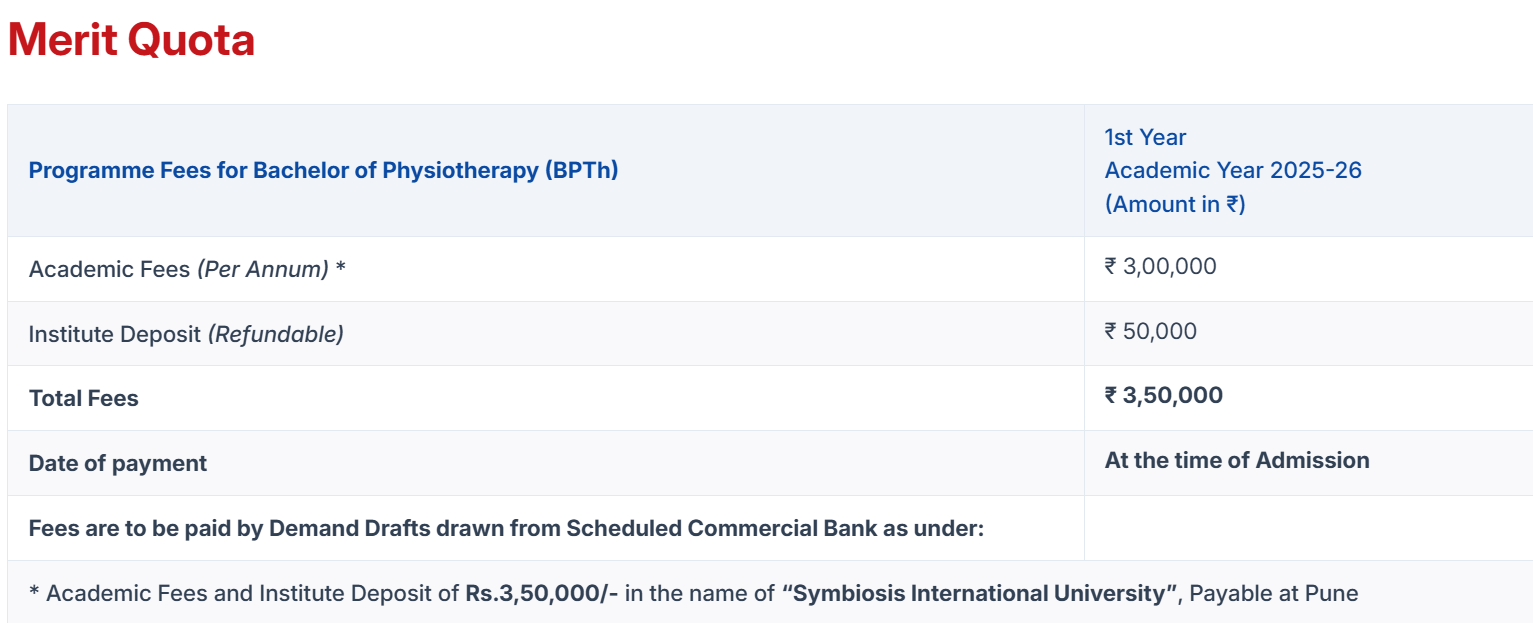The image size is (1533, 623).
Task: Click the italic (Refundable) text
Action: (275, 334)
